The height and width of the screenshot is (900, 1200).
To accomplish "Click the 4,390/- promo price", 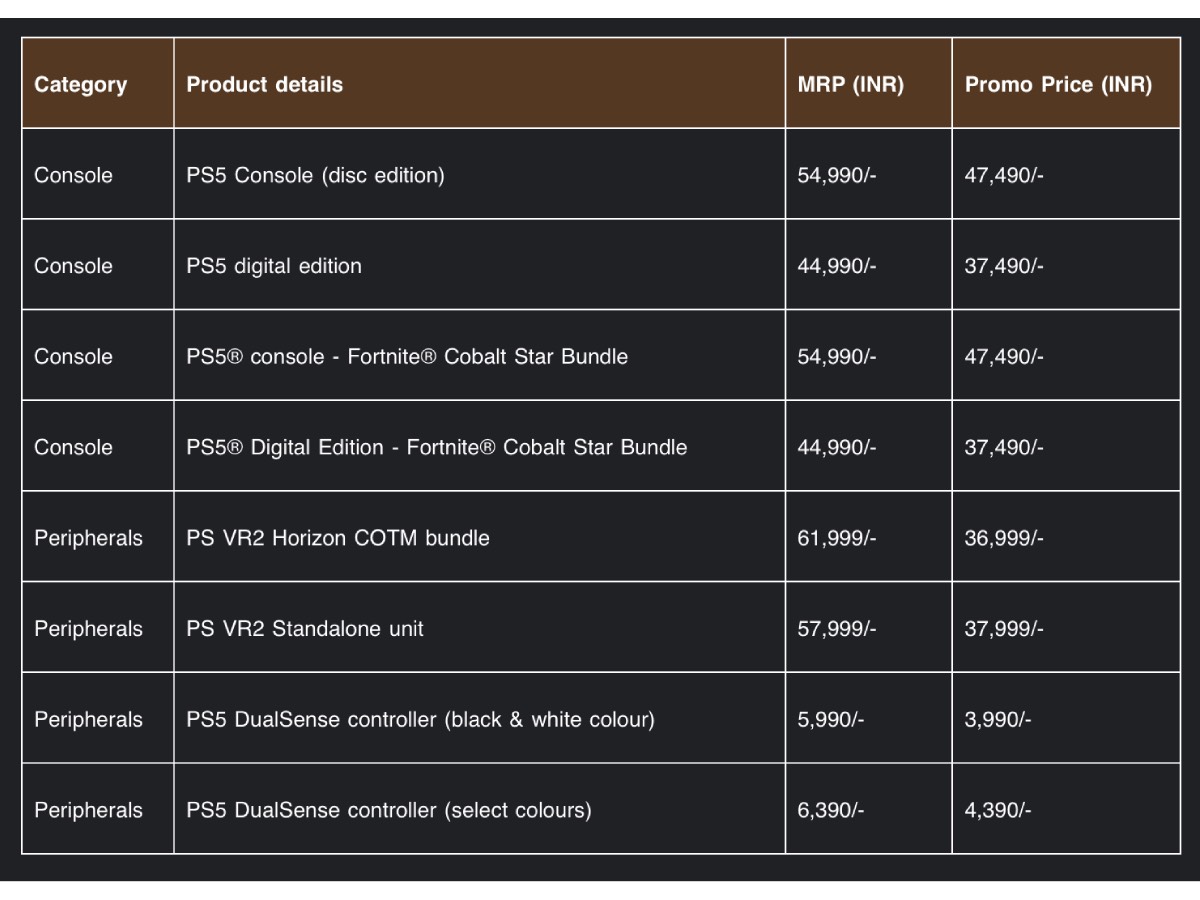I will 998,811.
